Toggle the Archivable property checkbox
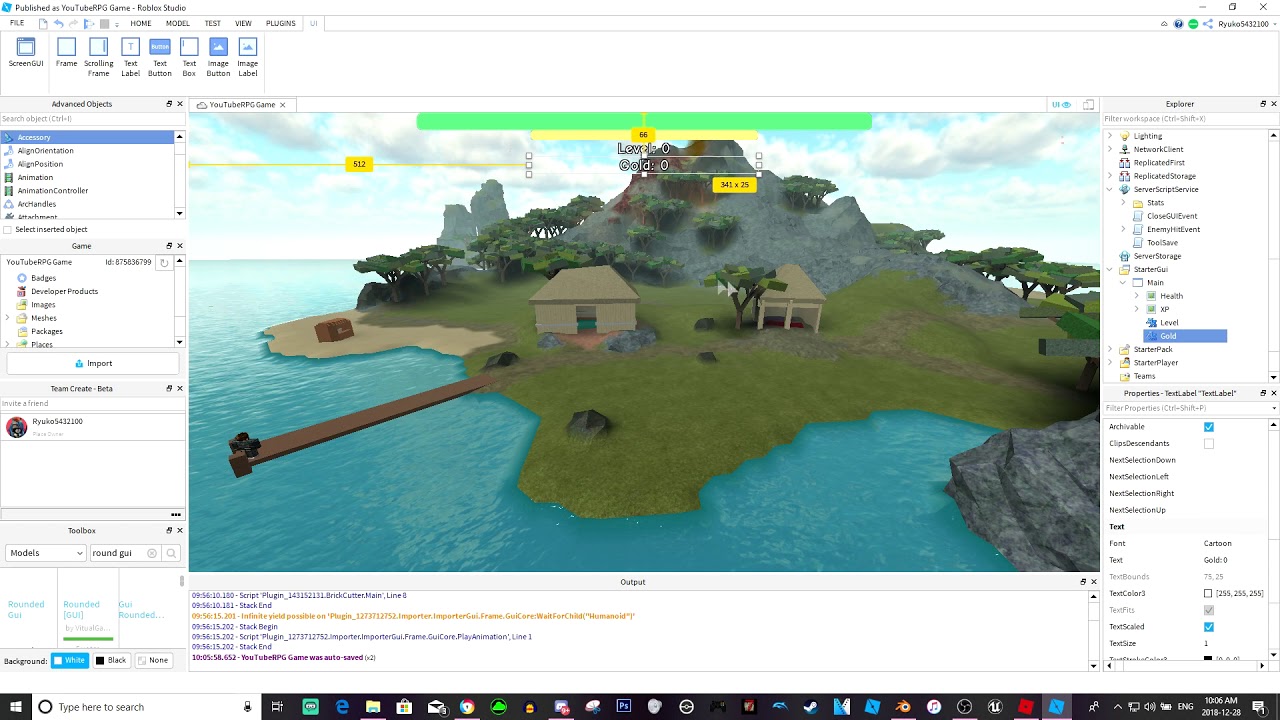Image resolution: width=1280 pixels, height=720 pixels. pos(1209,427)
